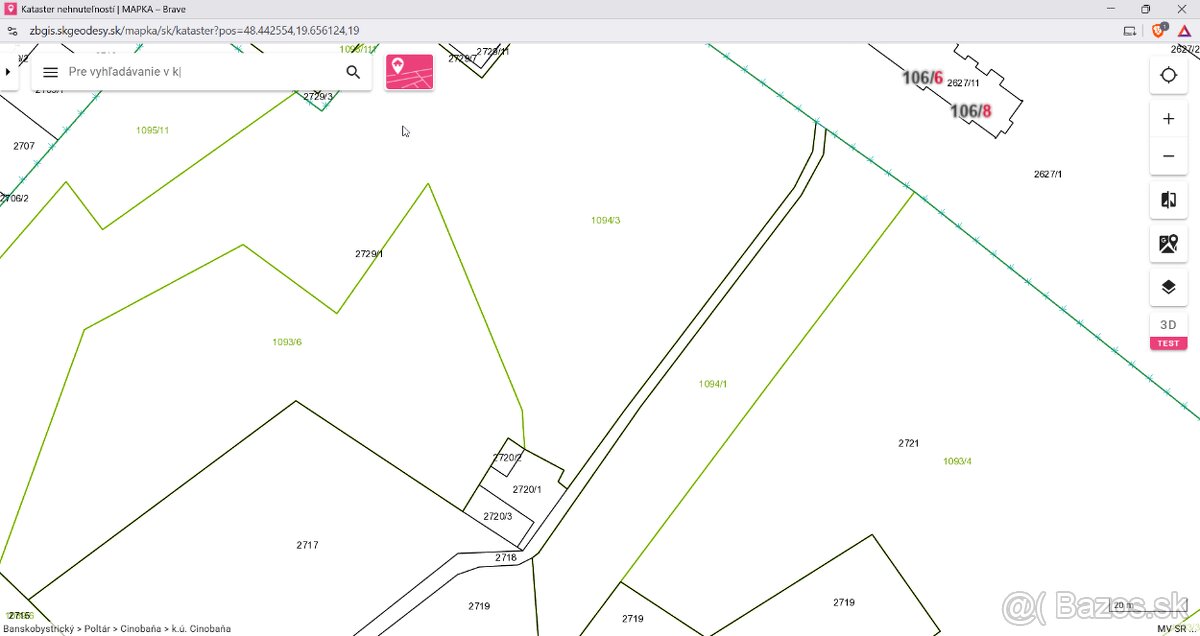The image size is (1200, 636).
Task: Open the map layers panel
Action: click(1168, 287)
